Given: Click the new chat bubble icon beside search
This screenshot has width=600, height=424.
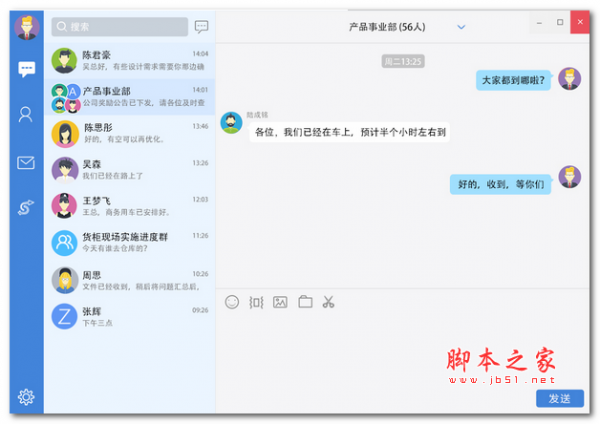Looking at the screenshot, I should [x=201, y=27].
